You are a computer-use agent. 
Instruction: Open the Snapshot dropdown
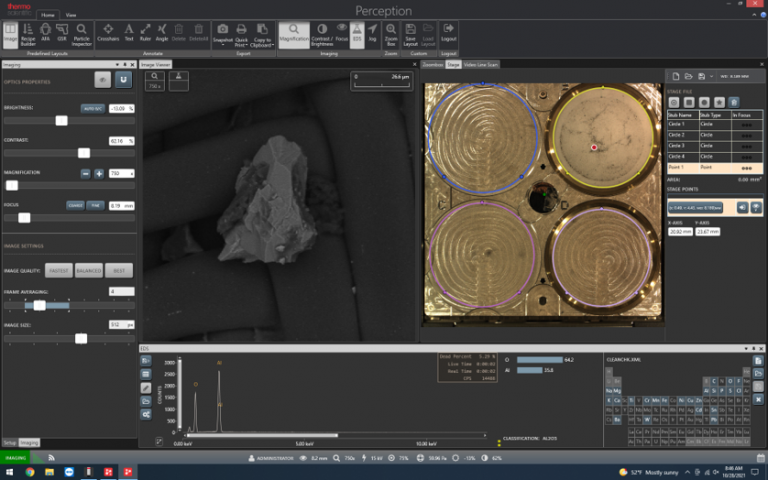pyautogui.click(x=222, y=46)
